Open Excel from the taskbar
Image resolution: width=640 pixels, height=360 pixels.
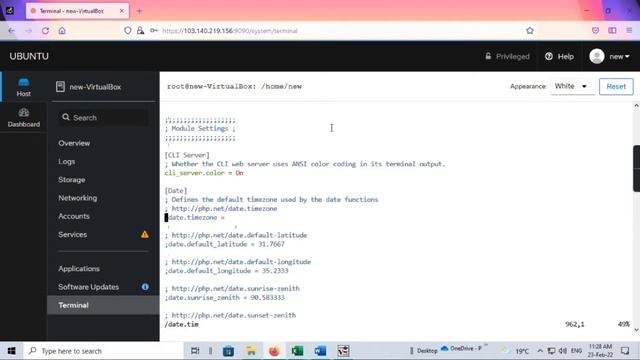(x=297, y=351)
